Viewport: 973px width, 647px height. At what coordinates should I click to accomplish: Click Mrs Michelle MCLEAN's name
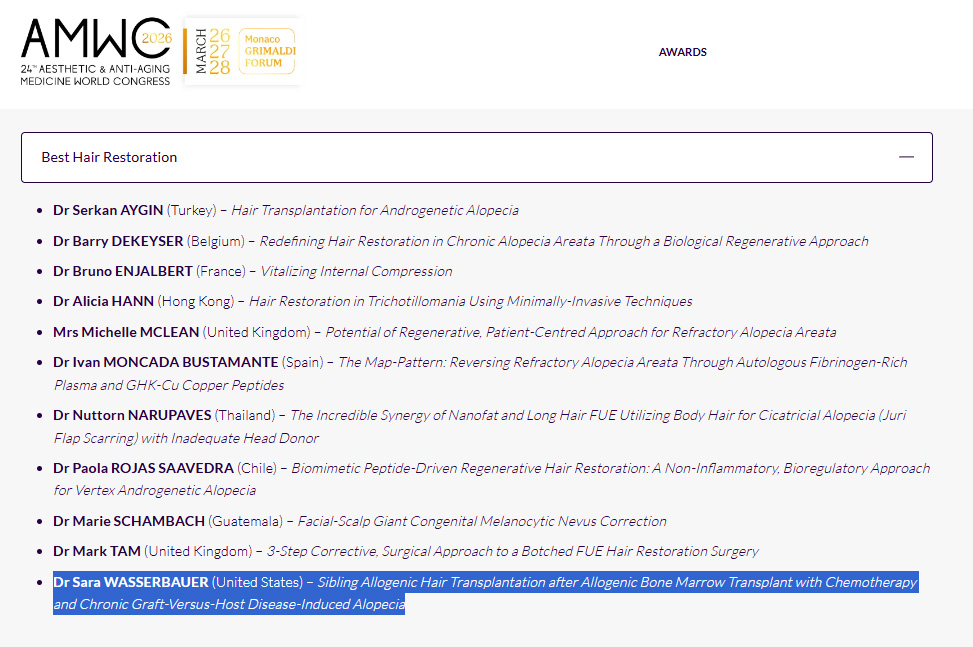126,332
